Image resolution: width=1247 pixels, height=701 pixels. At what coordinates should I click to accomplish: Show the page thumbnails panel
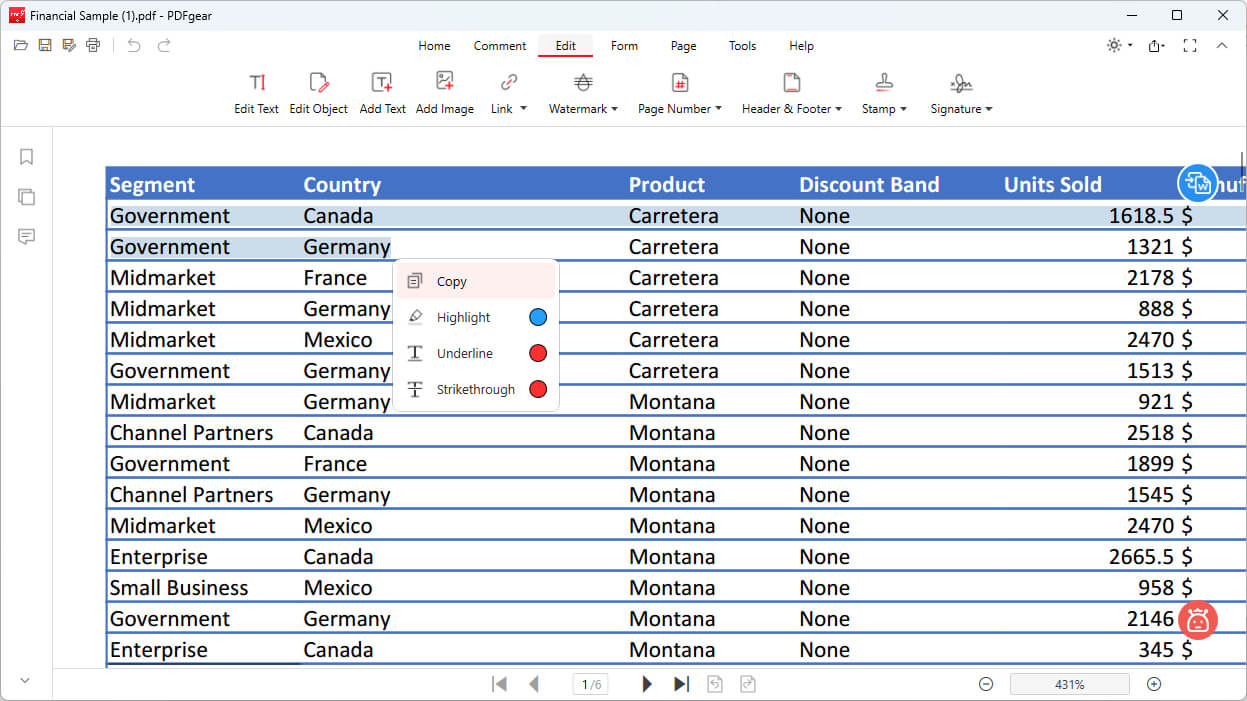tap(27, 197)
